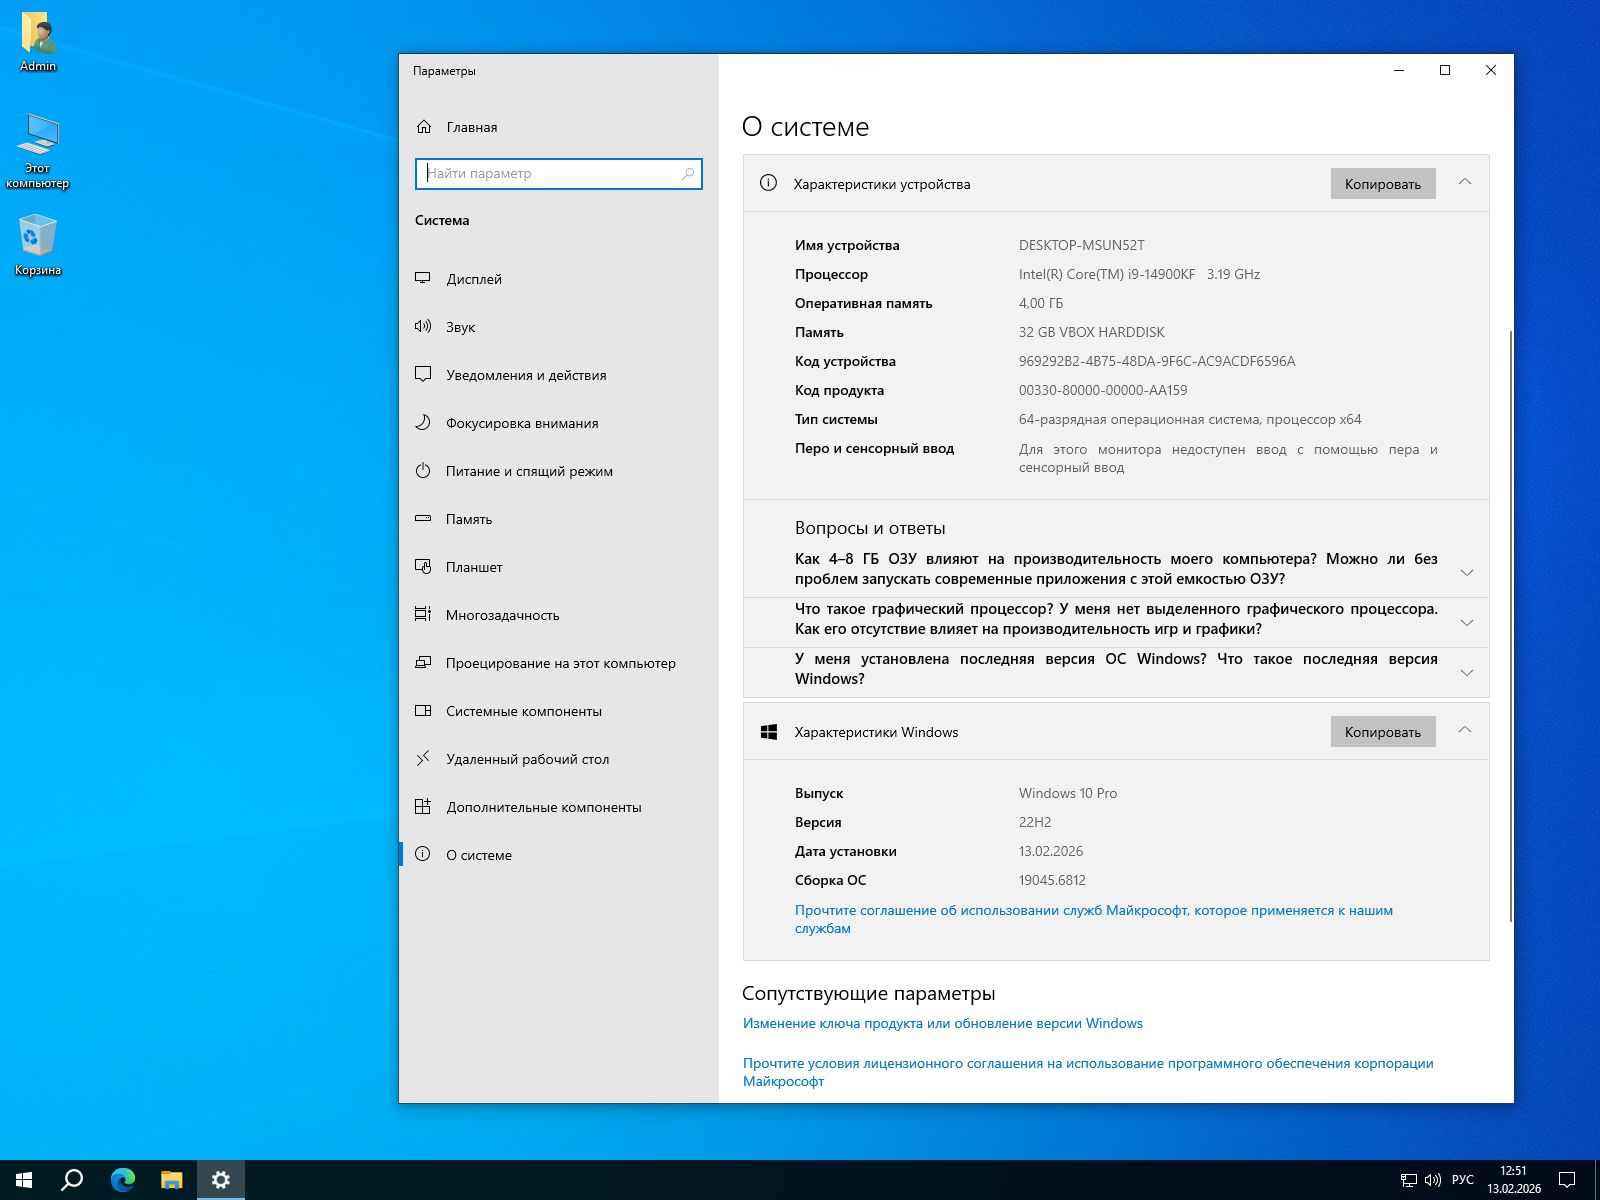Click the Multitasking icon in sidebar
1600x1200 pixels.
click(423, 615)
